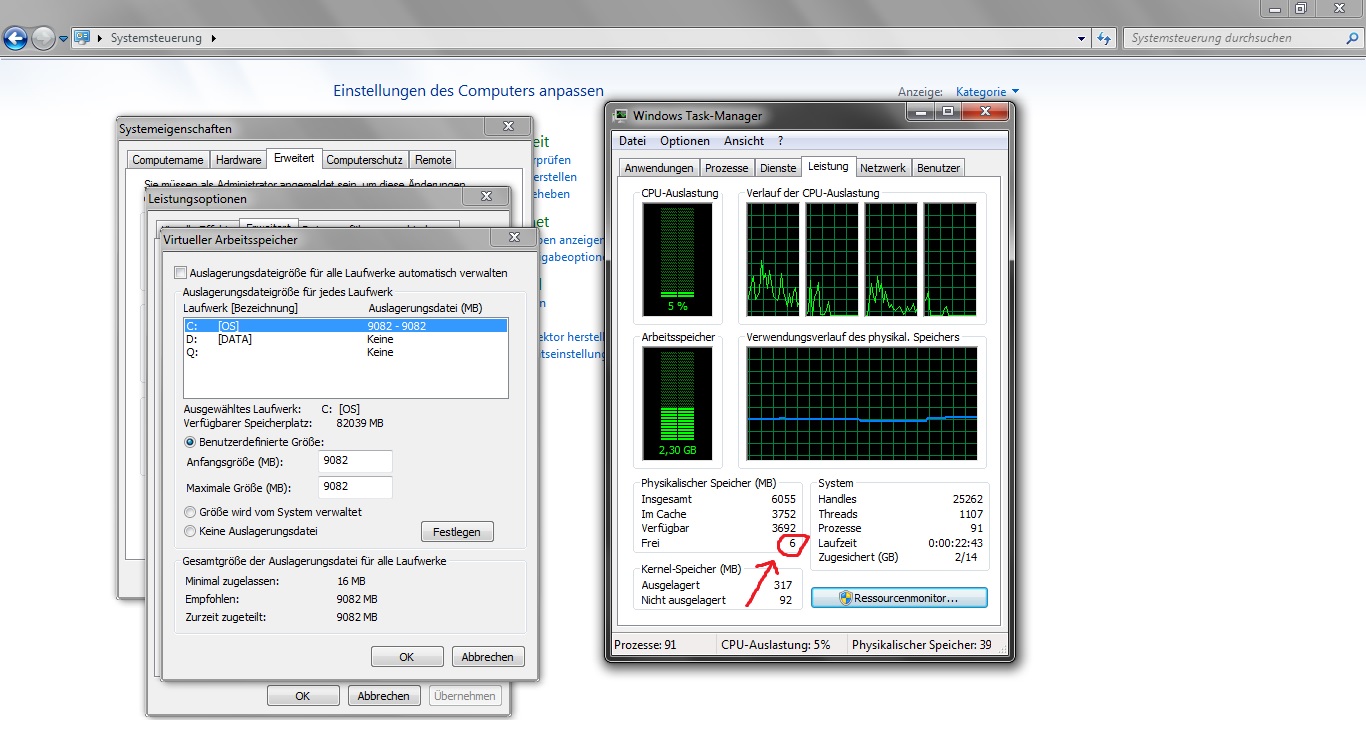Click the Task Manager title bar icon
This screenshot has width=1366, height=734.
(x=621, y=116)
